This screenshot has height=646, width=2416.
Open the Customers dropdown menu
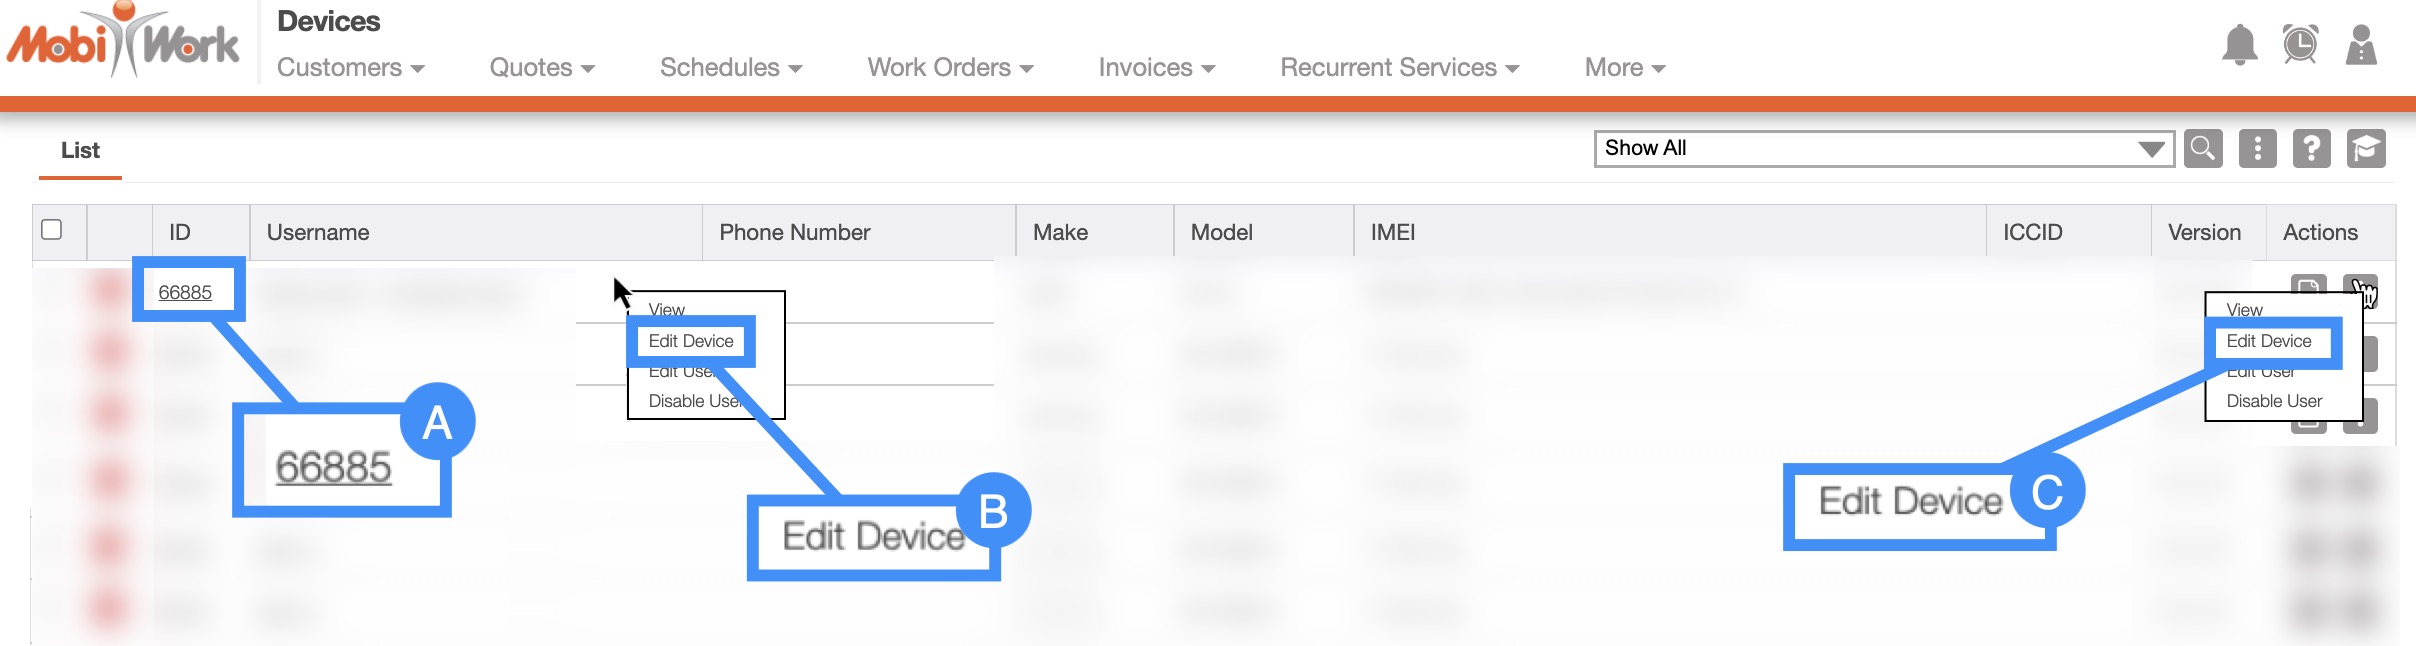tap(350, 68)
